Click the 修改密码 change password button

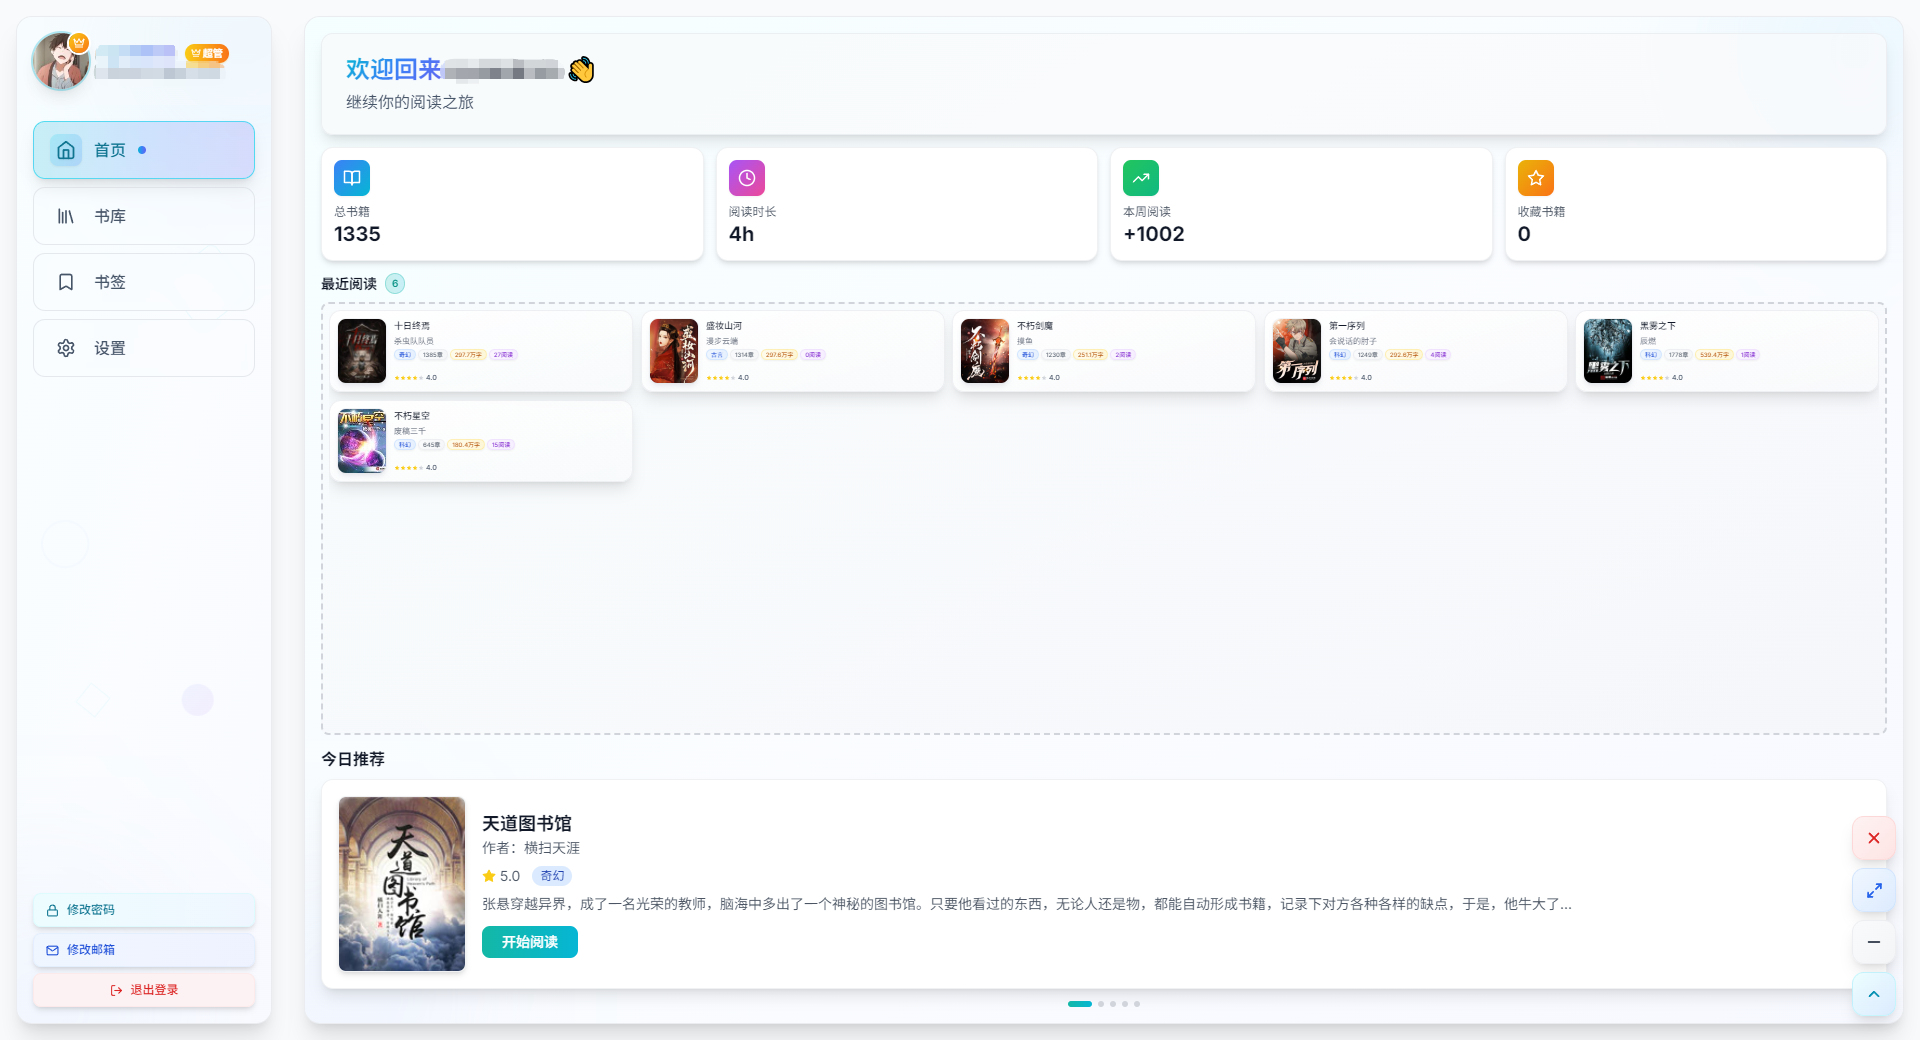click(144, 910)
